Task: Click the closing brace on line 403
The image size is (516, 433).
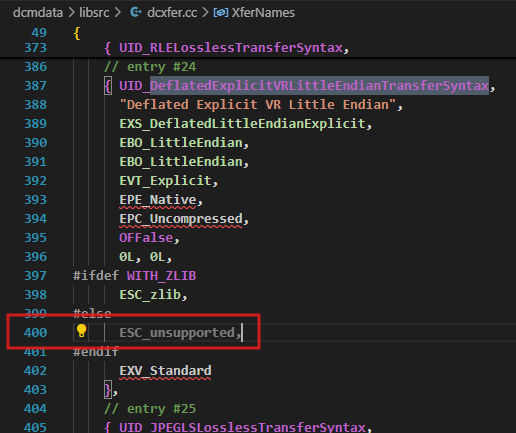Action: coord(108,389)
